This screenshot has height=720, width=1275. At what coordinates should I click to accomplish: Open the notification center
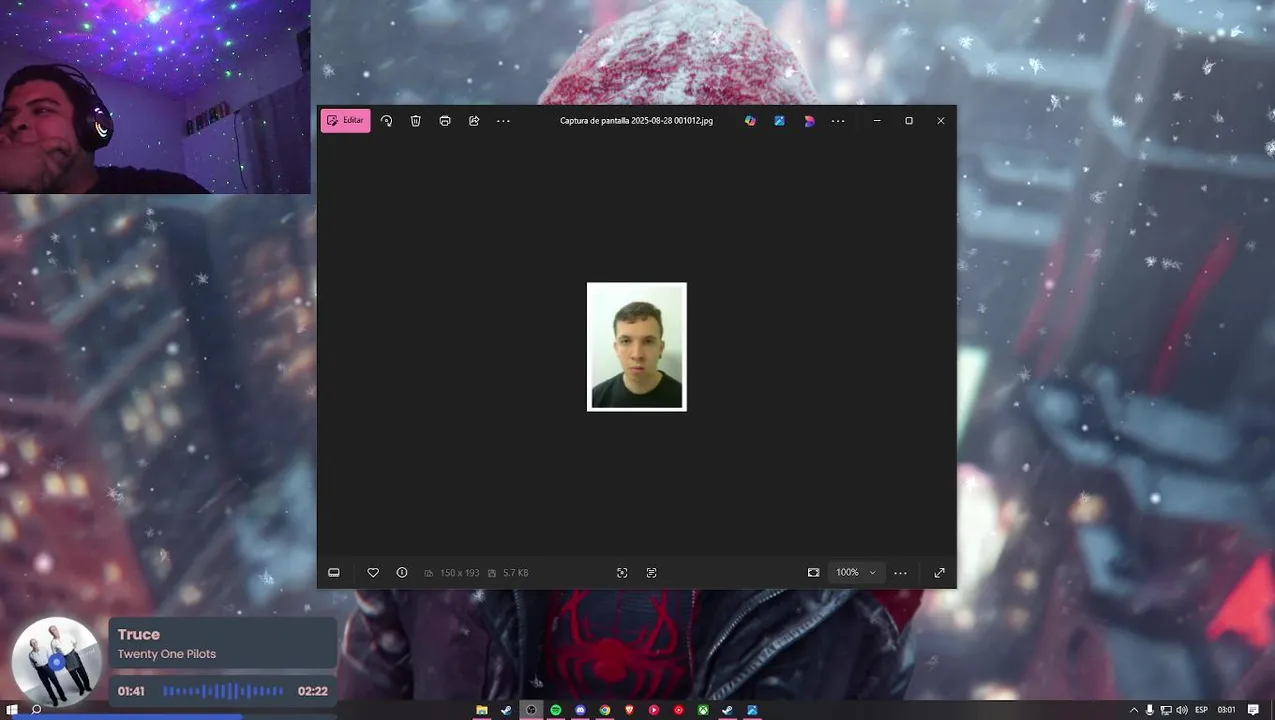tap(1253, 710)
